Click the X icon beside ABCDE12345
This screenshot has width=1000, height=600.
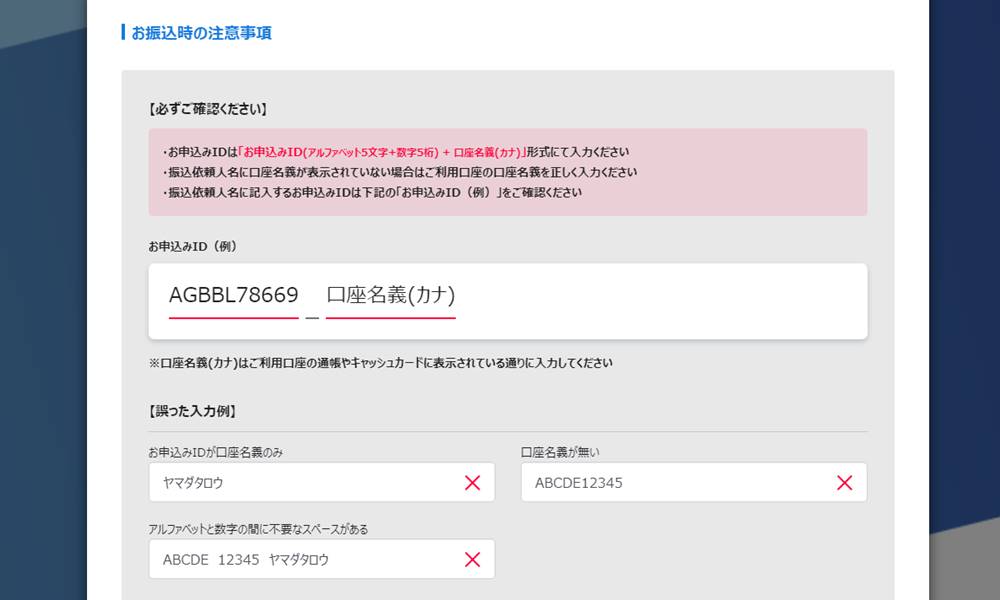[x=843, y=482]
